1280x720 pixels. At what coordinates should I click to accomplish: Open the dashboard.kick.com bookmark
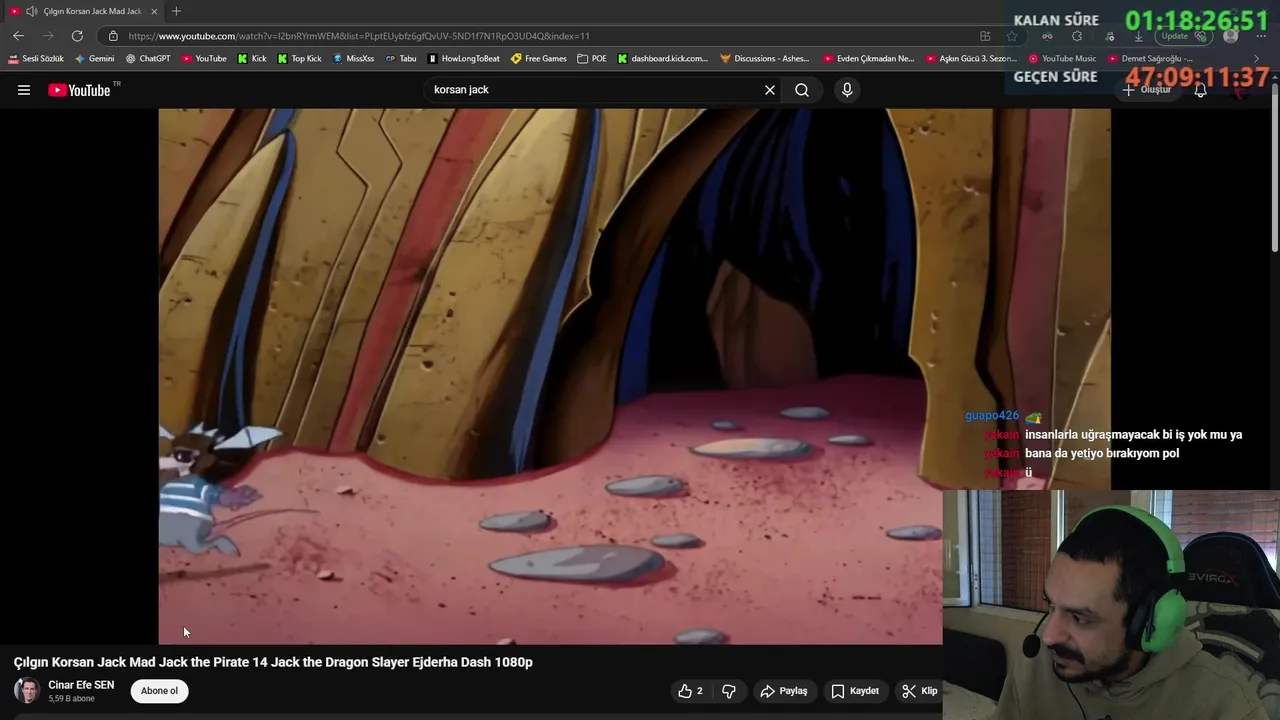tap(663, 59)
